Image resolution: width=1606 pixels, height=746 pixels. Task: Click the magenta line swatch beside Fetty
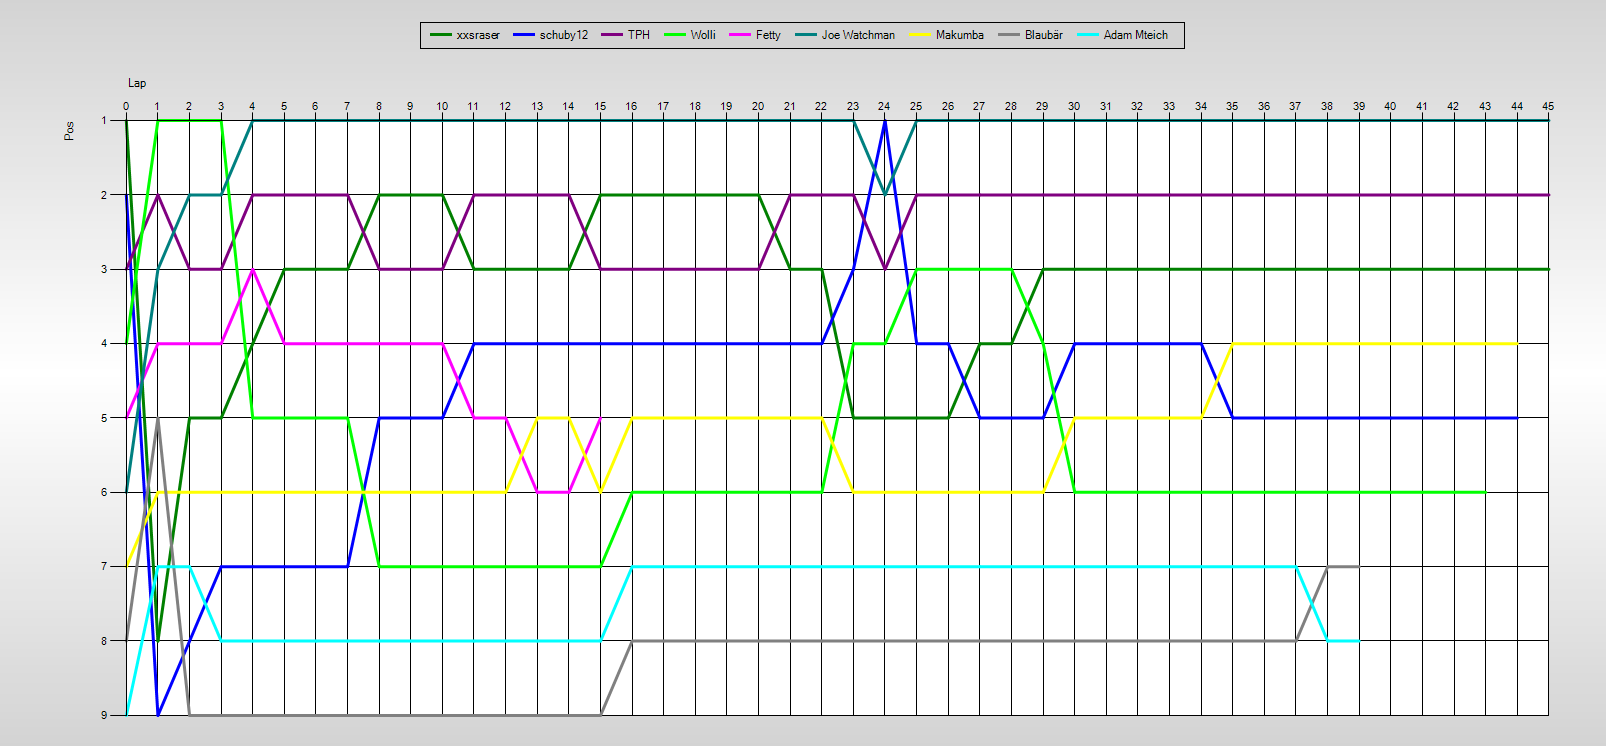[742, 35]
